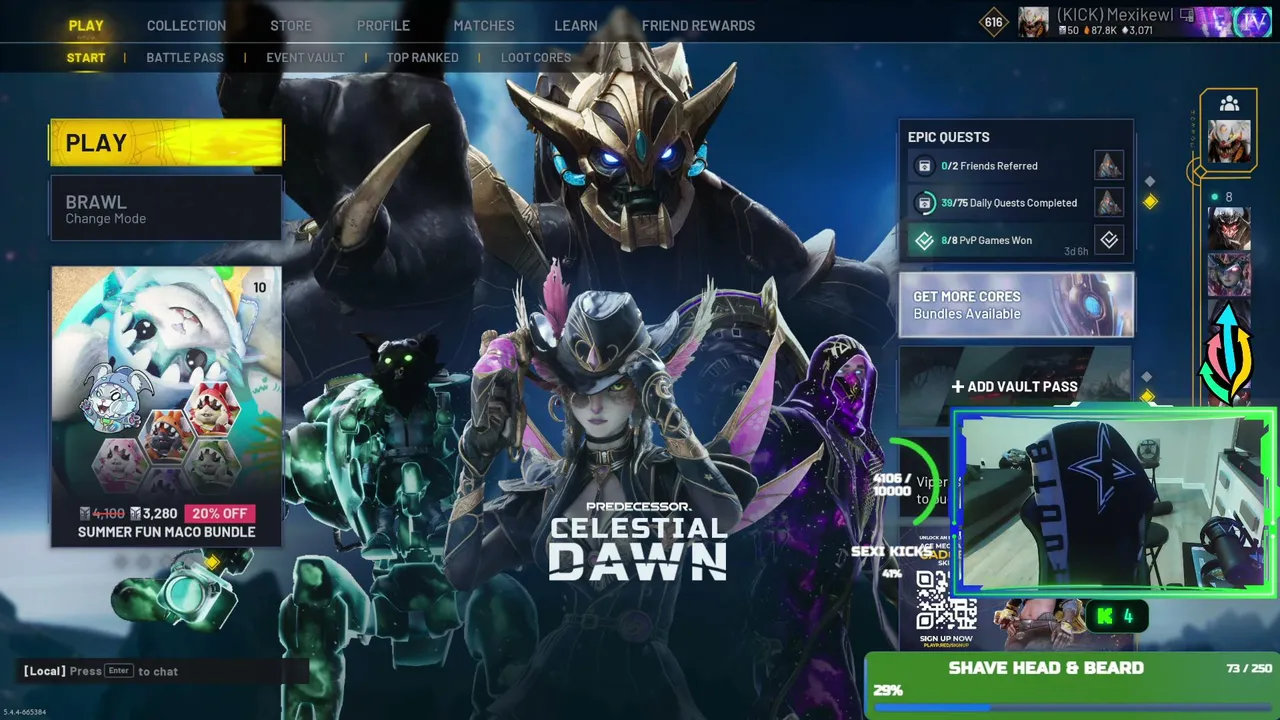Click the 20% OFF discount badge
Screen dimensions: 1280x720
pos(220,513)
